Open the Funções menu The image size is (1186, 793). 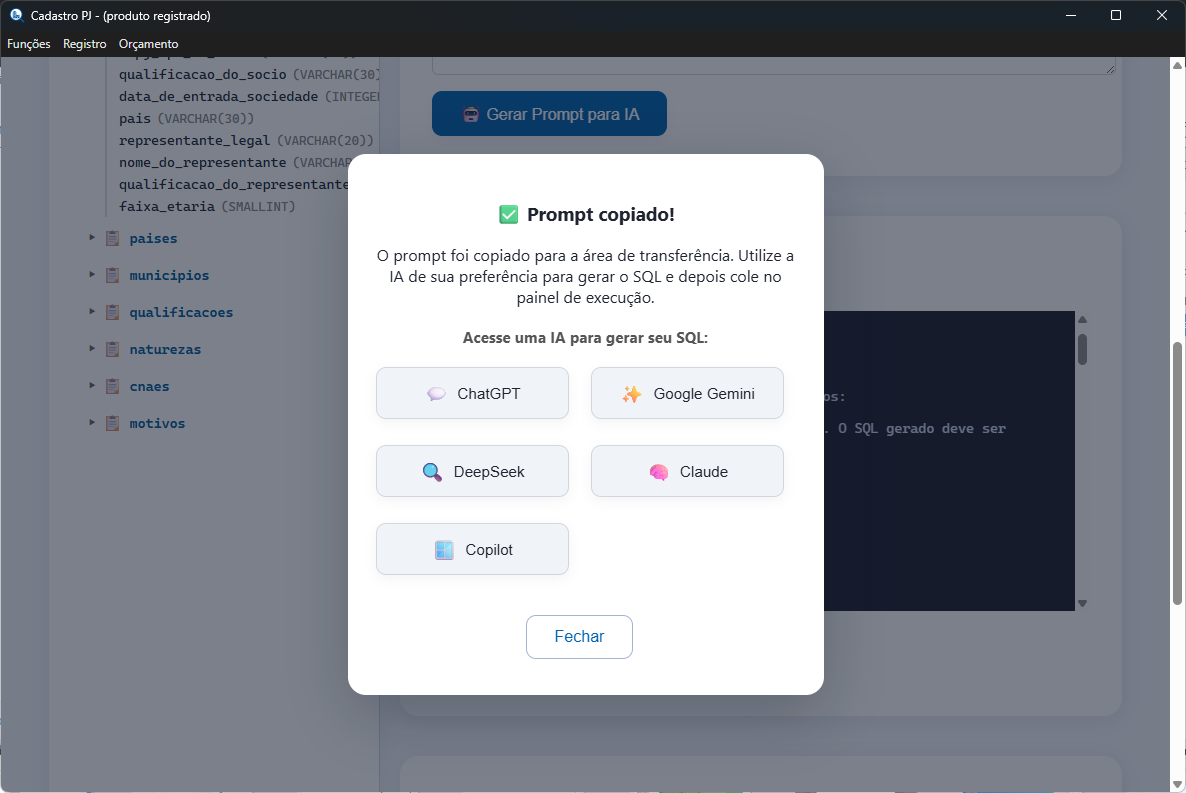[x=29, y=44]
